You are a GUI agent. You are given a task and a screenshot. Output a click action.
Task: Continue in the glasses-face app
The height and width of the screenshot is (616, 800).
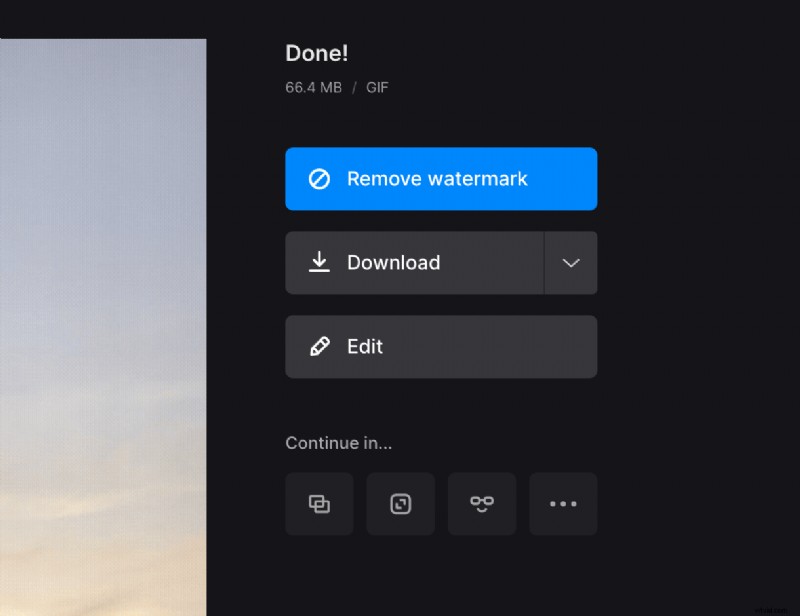click(482, 504)
